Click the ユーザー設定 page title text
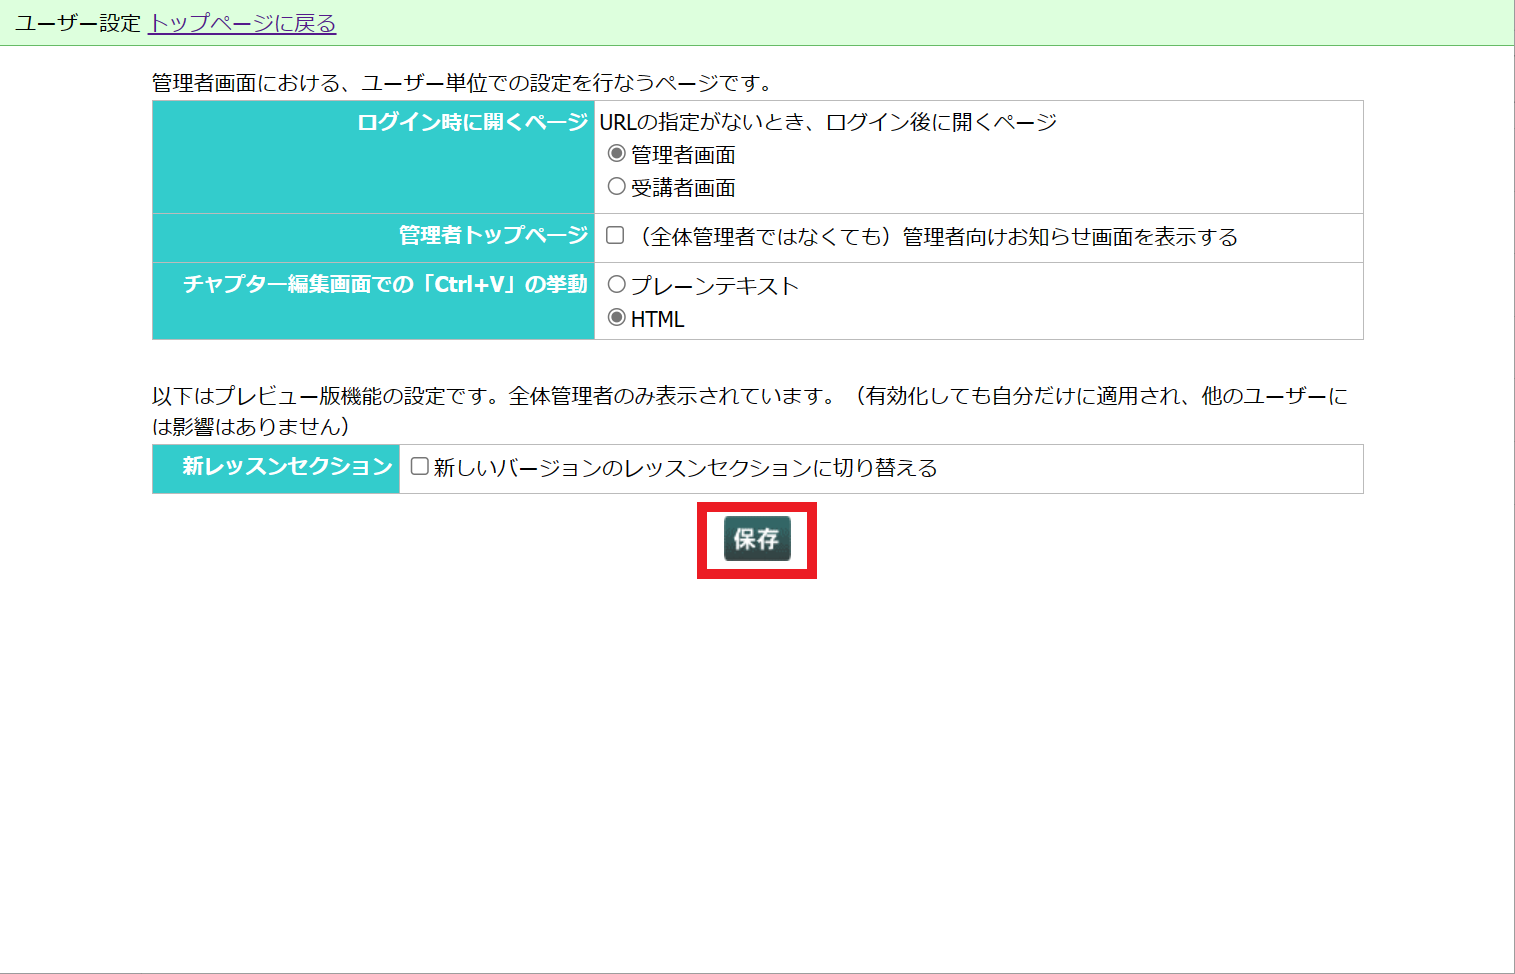Screen dimensions: 1515x974 click(78, 23)
